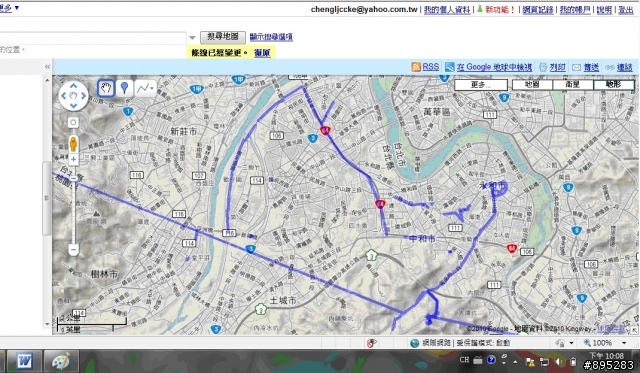Select the hand pan tool on the map toolbar
Image resolution: width=640 pixels, height=373 pixels.
coord(106,88)
